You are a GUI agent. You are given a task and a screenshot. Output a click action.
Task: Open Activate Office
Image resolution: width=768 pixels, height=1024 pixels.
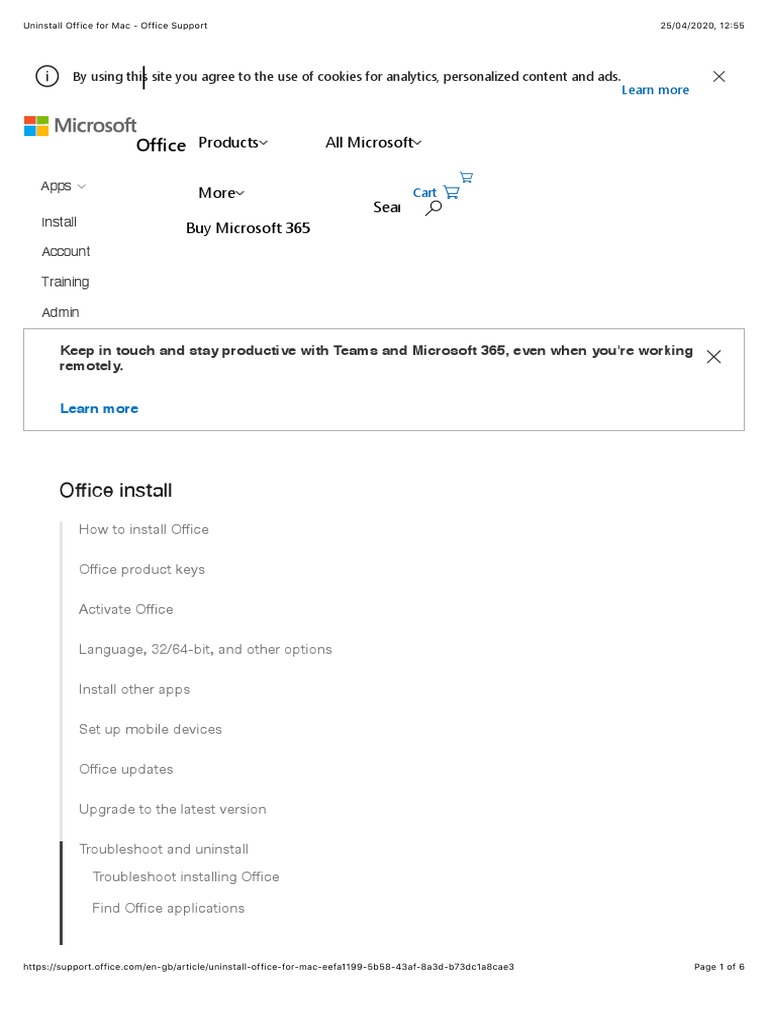coord(126,609)
